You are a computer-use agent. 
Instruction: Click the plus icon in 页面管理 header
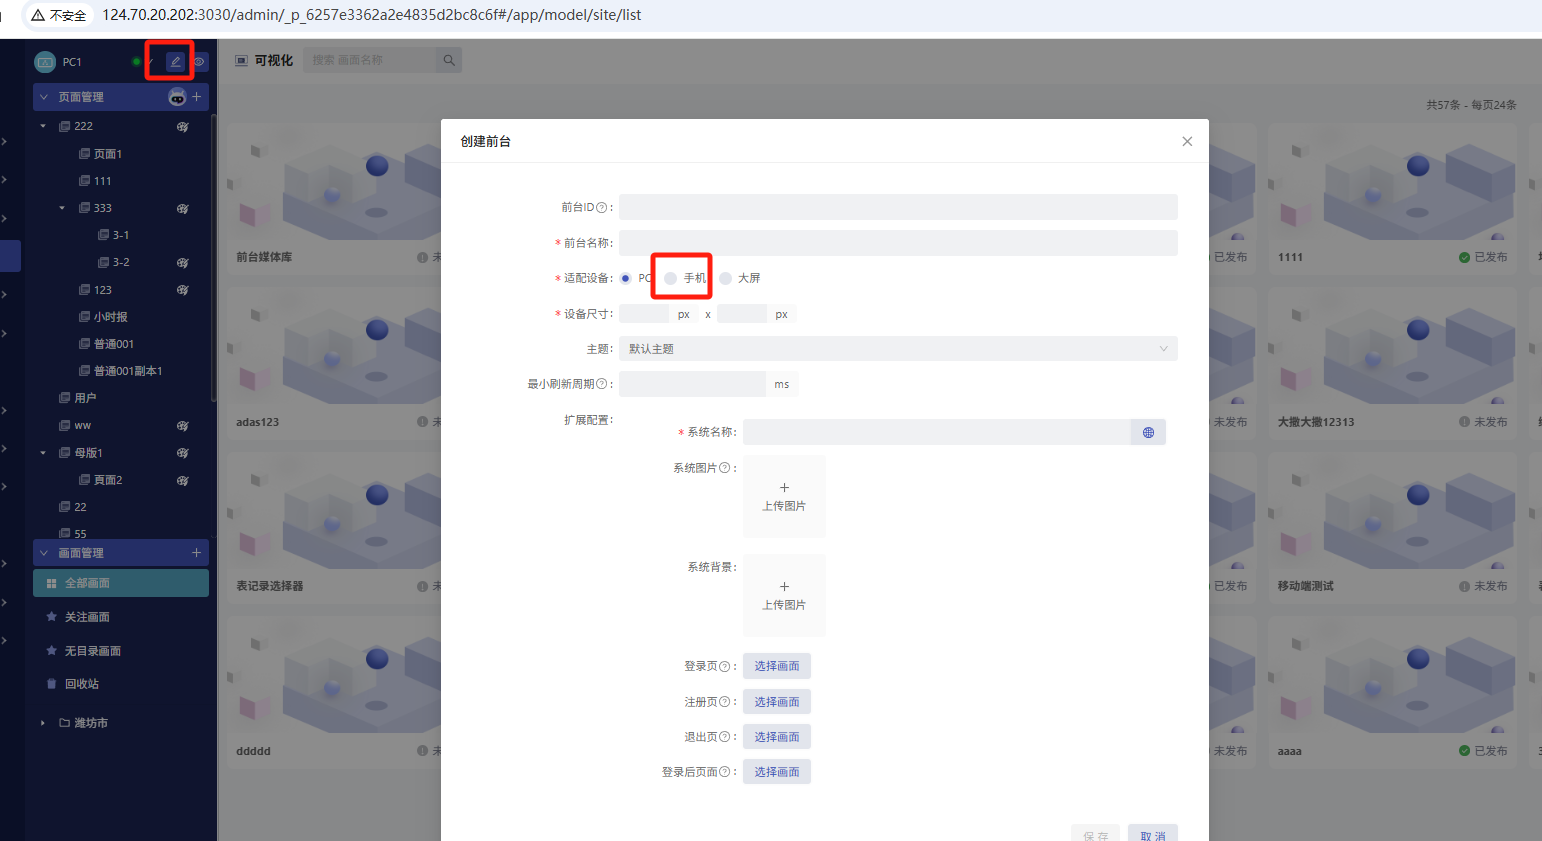(197, 97)
